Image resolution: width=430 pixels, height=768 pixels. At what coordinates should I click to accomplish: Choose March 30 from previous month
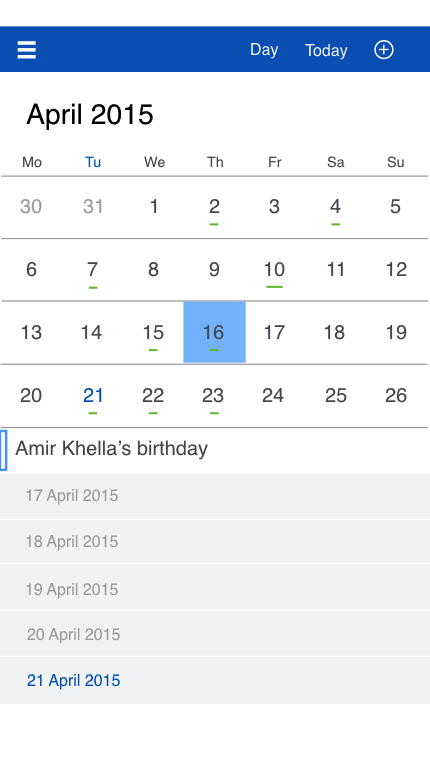31,207
